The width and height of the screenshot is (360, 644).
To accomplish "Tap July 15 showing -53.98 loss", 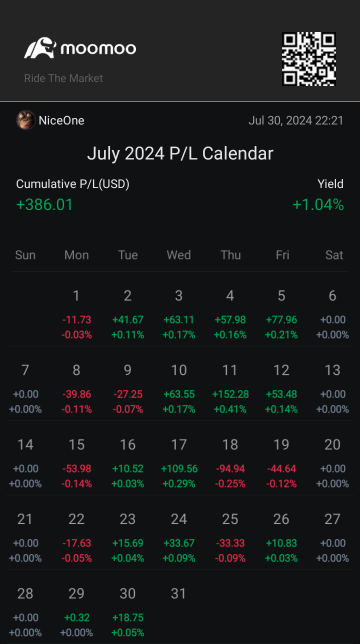I will (76, 464).
